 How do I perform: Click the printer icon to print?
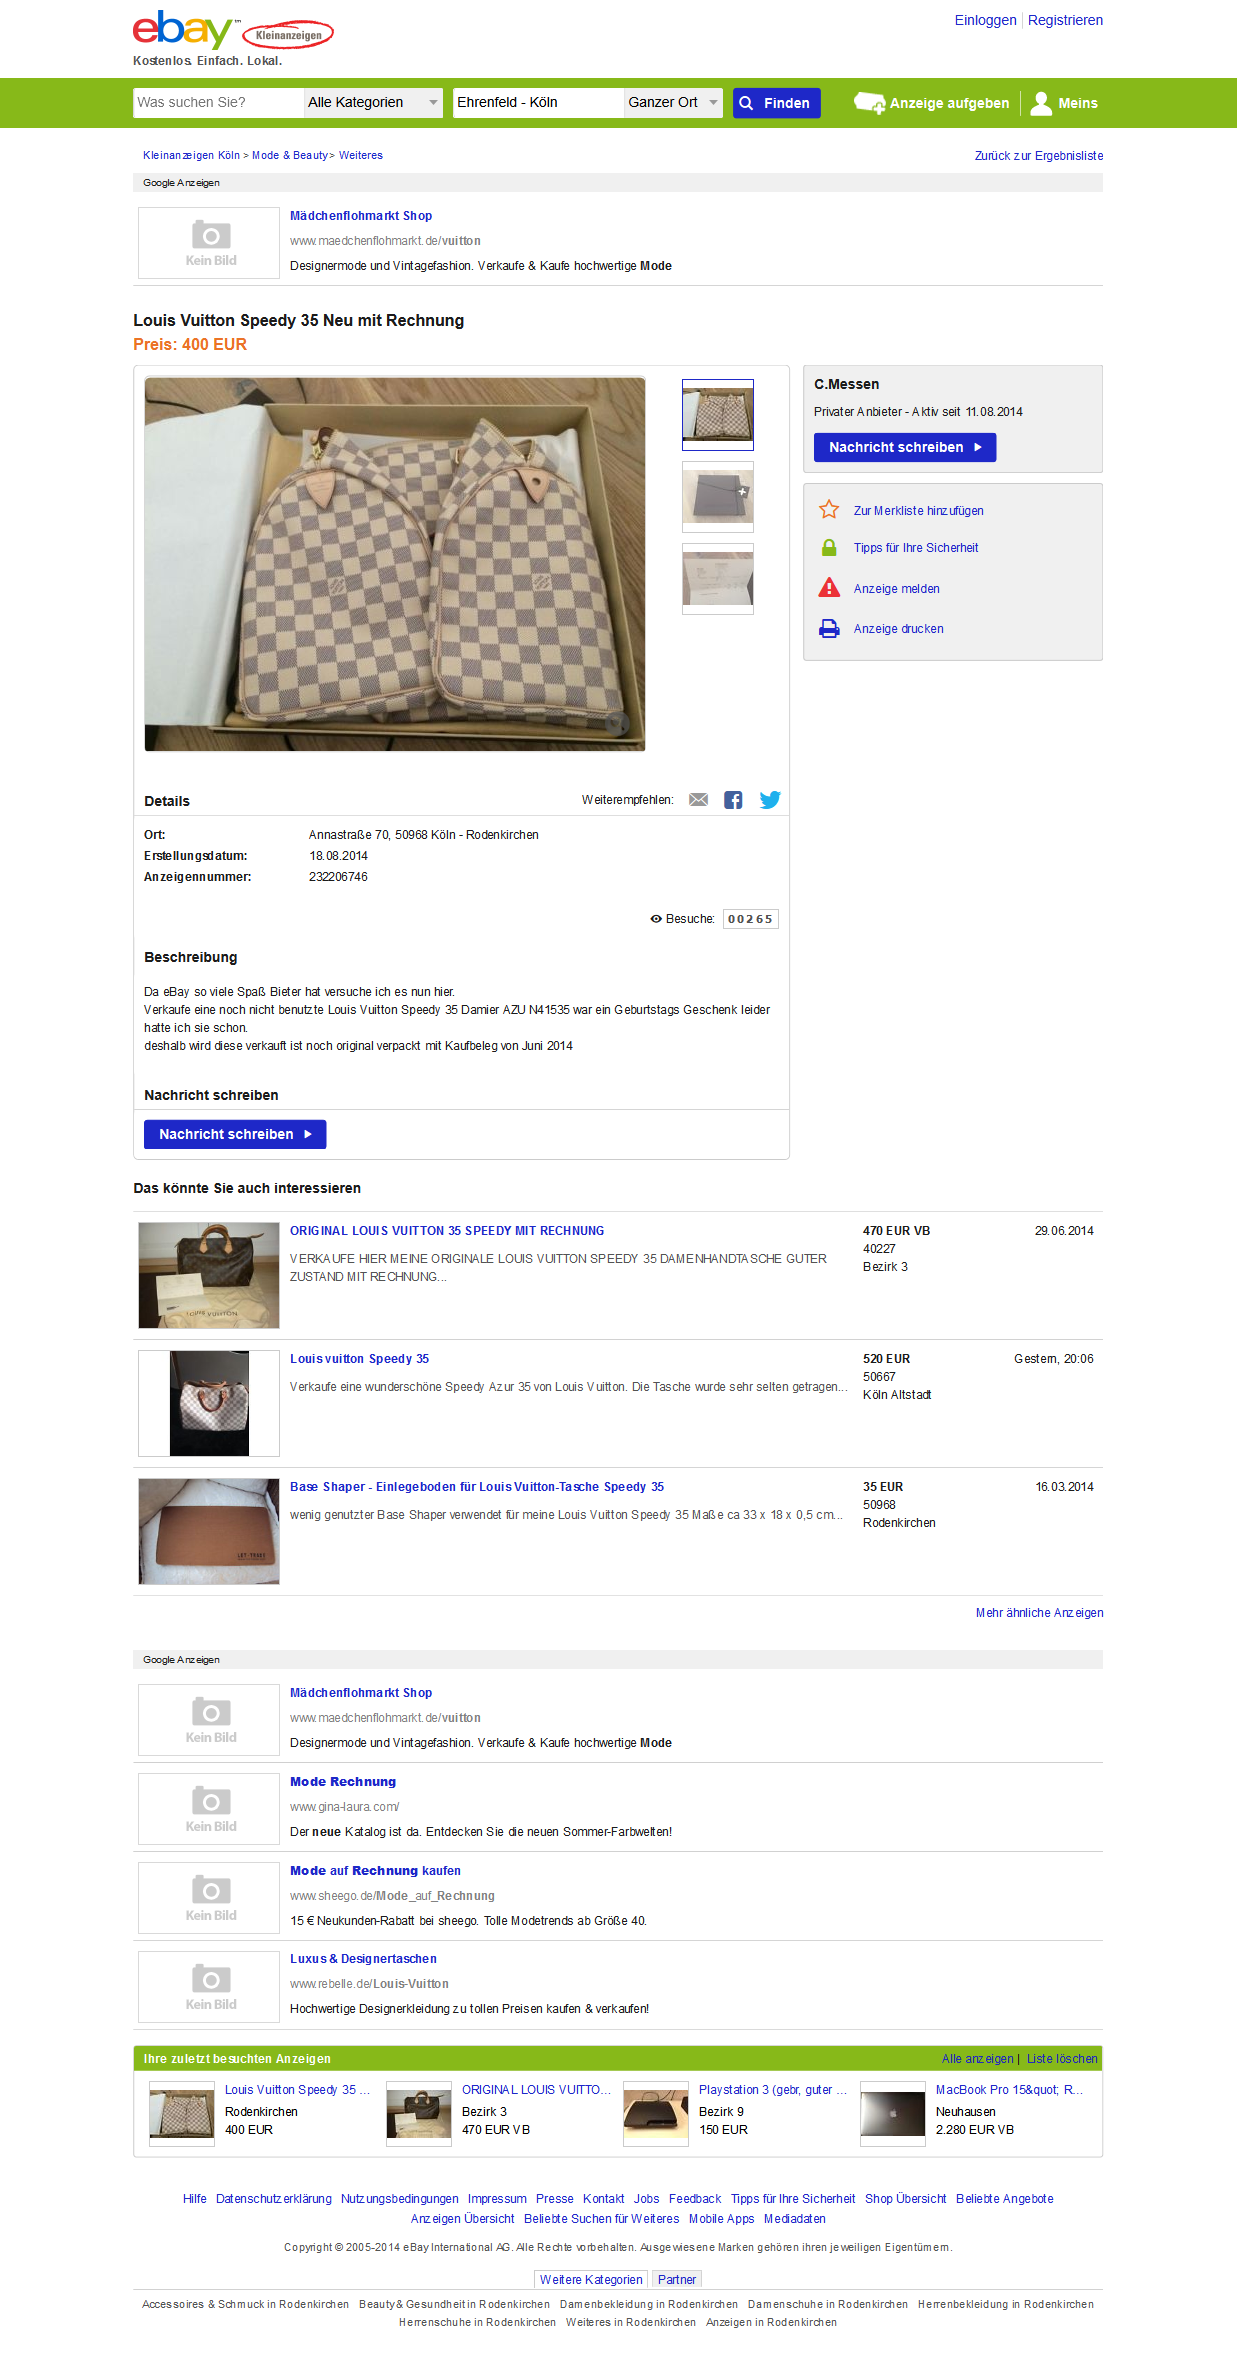pos(829,629)
